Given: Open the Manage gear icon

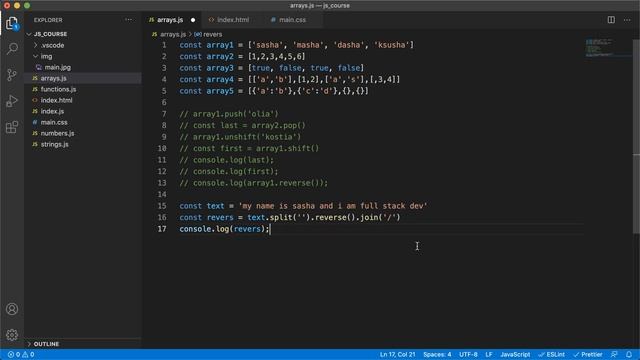Looking at the screenshot, I should [x=12, y=335].
